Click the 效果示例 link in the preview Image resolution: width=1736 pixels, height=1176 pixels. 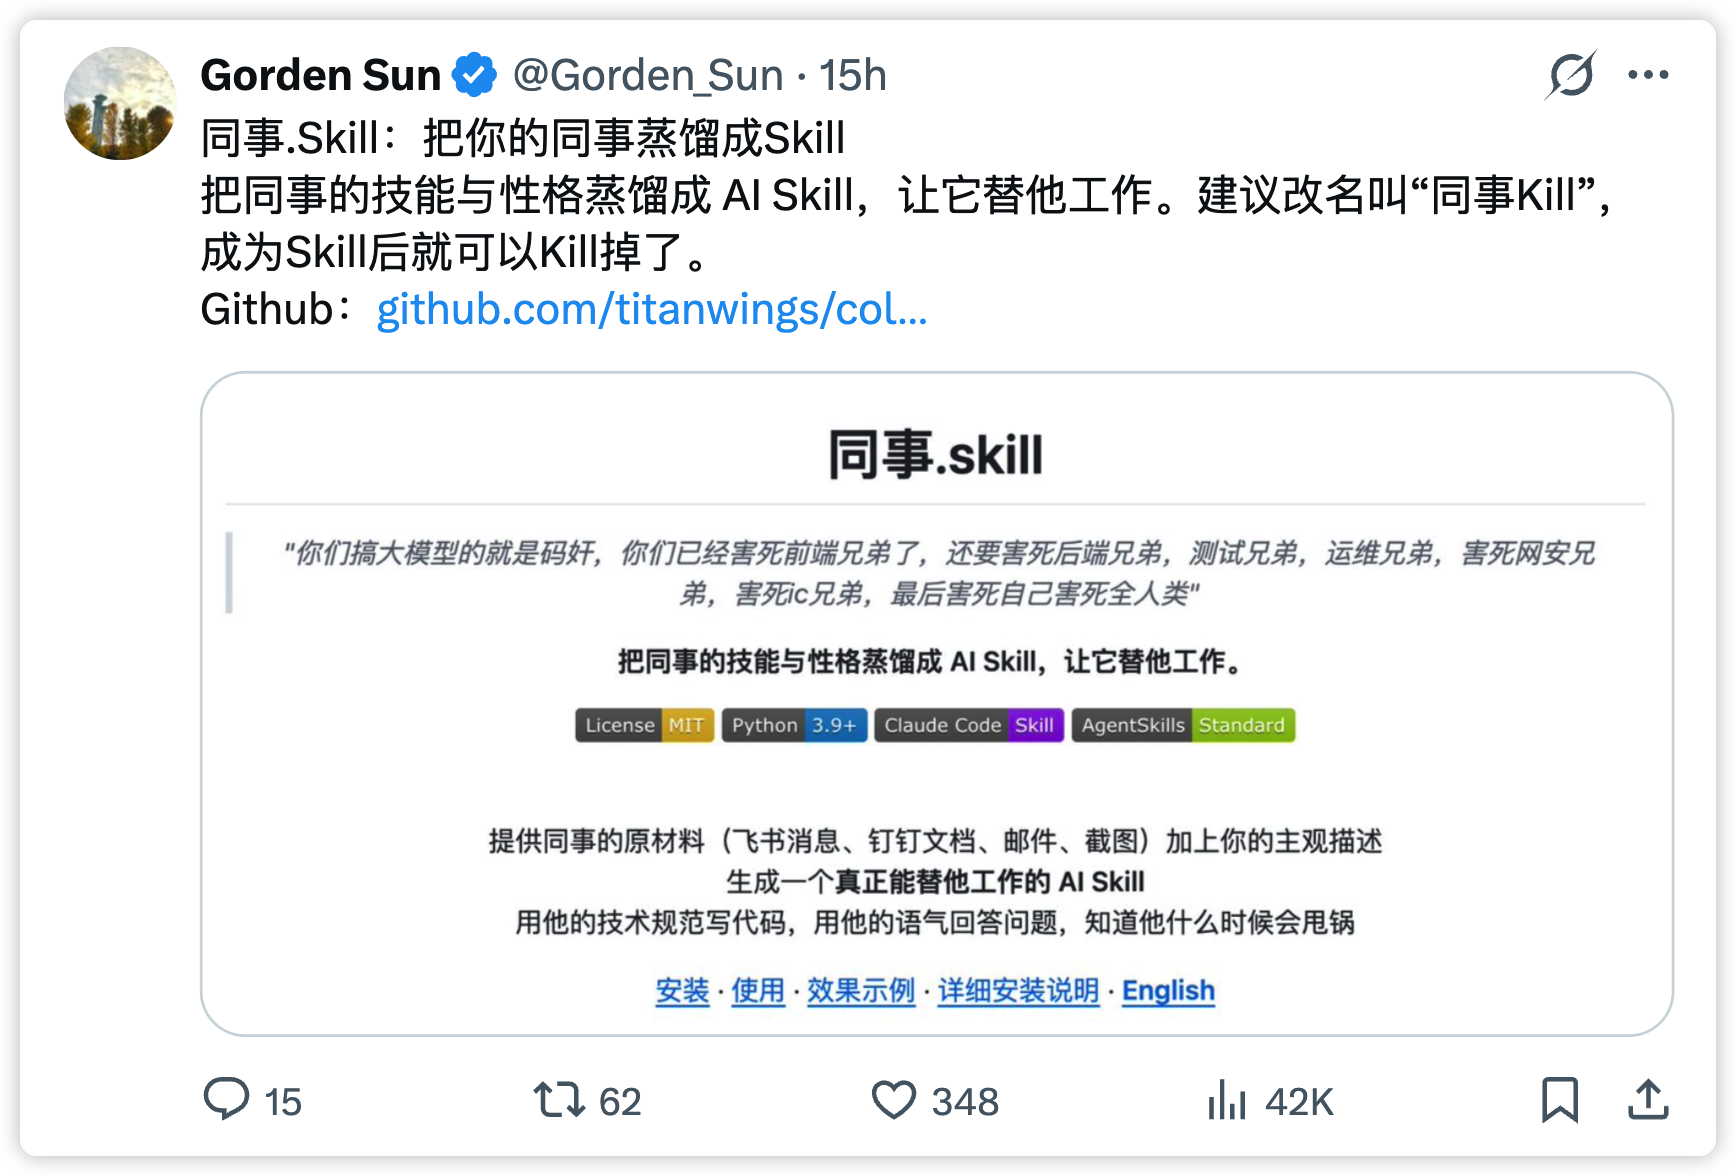861,991
